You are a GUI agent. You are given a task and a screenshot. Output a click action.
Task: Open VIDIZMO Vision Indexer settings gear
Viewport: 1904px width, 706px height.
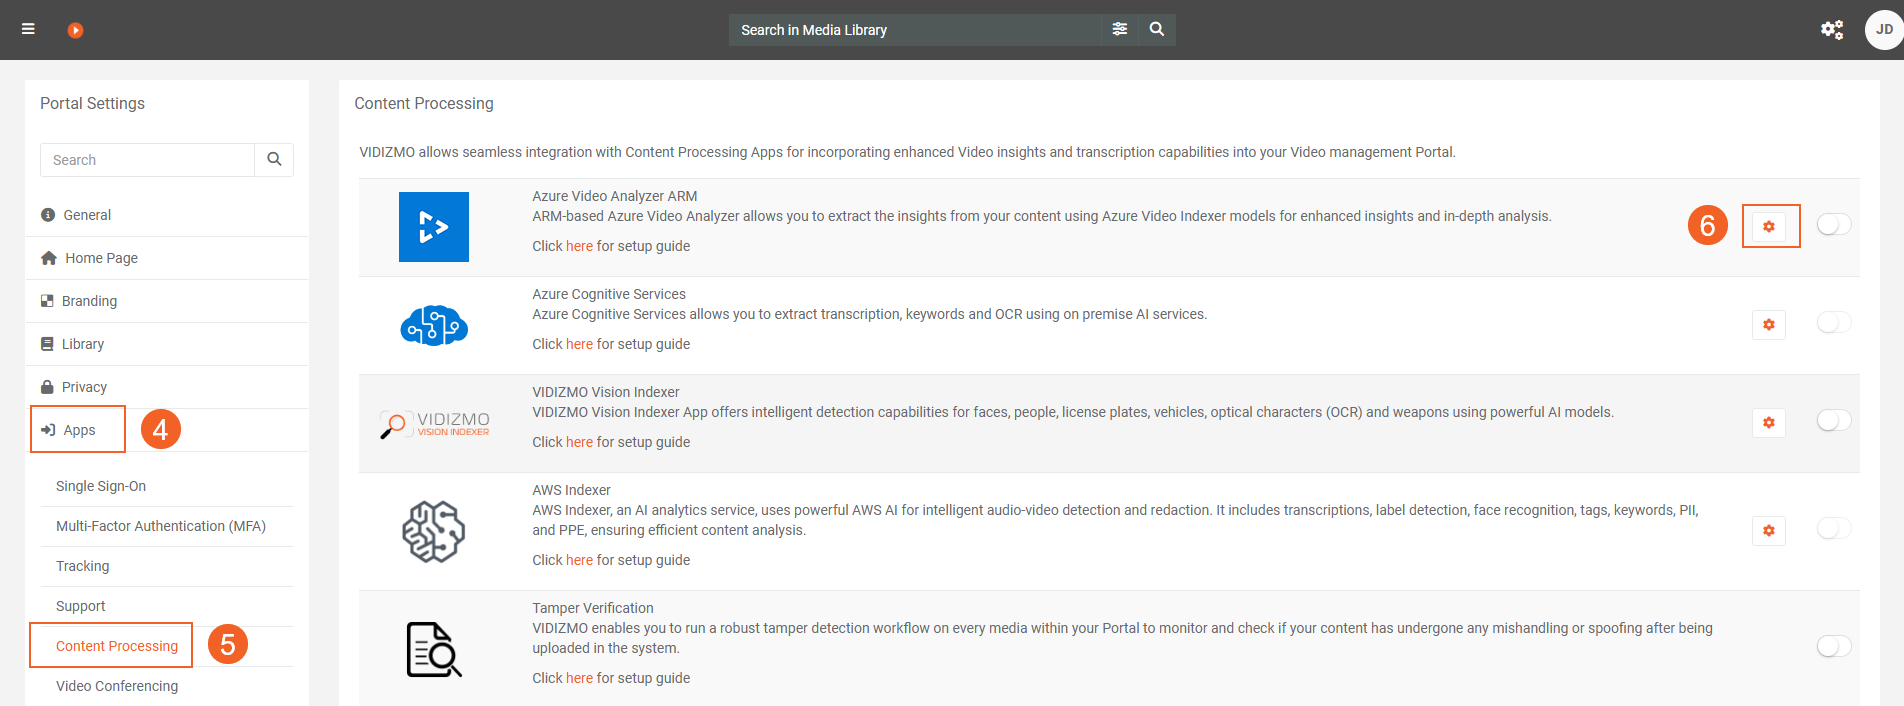coord(1768,423)
